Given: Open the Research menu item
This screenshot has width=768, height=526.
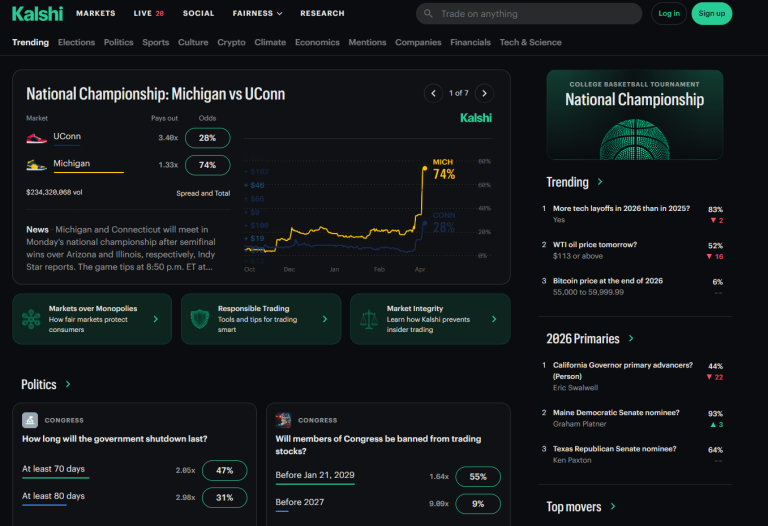Looking at the screenshot, I should click(x=322, y=14).
